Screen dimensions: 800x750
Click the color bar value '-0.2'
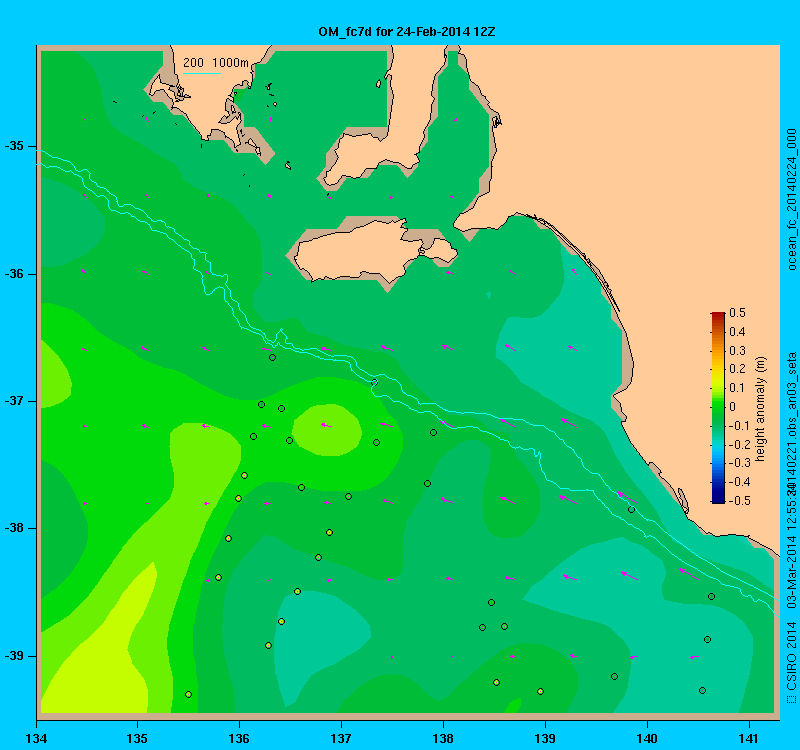click(739, 444)
